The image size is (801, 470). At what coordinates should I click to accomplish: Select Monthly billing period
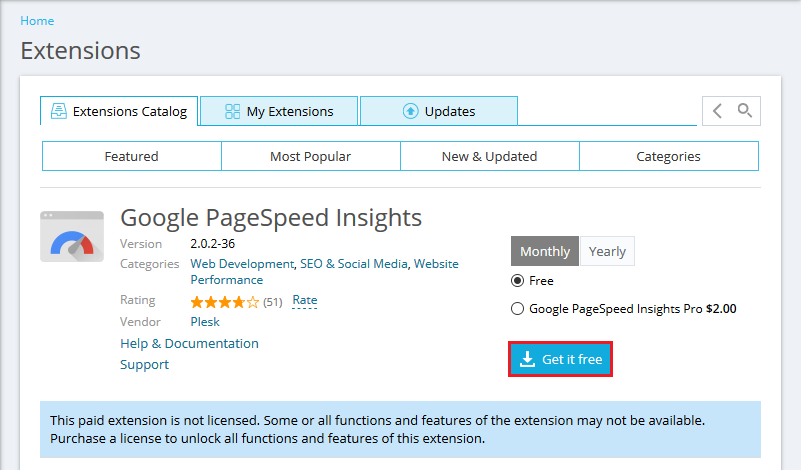pyautogui.click(x=545, y=251)
